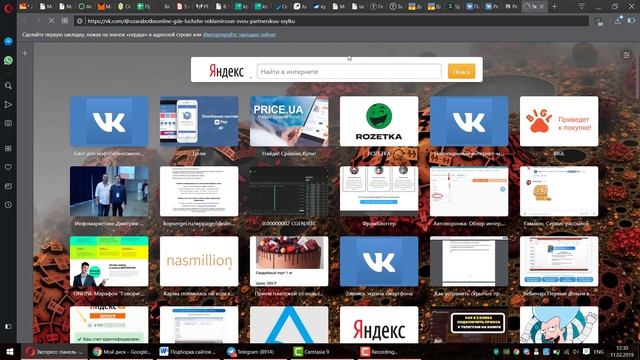Open Facebook Messenger in the sidebar
The height and width of the screenshot is (360, 640).
[x=8, y=42]
